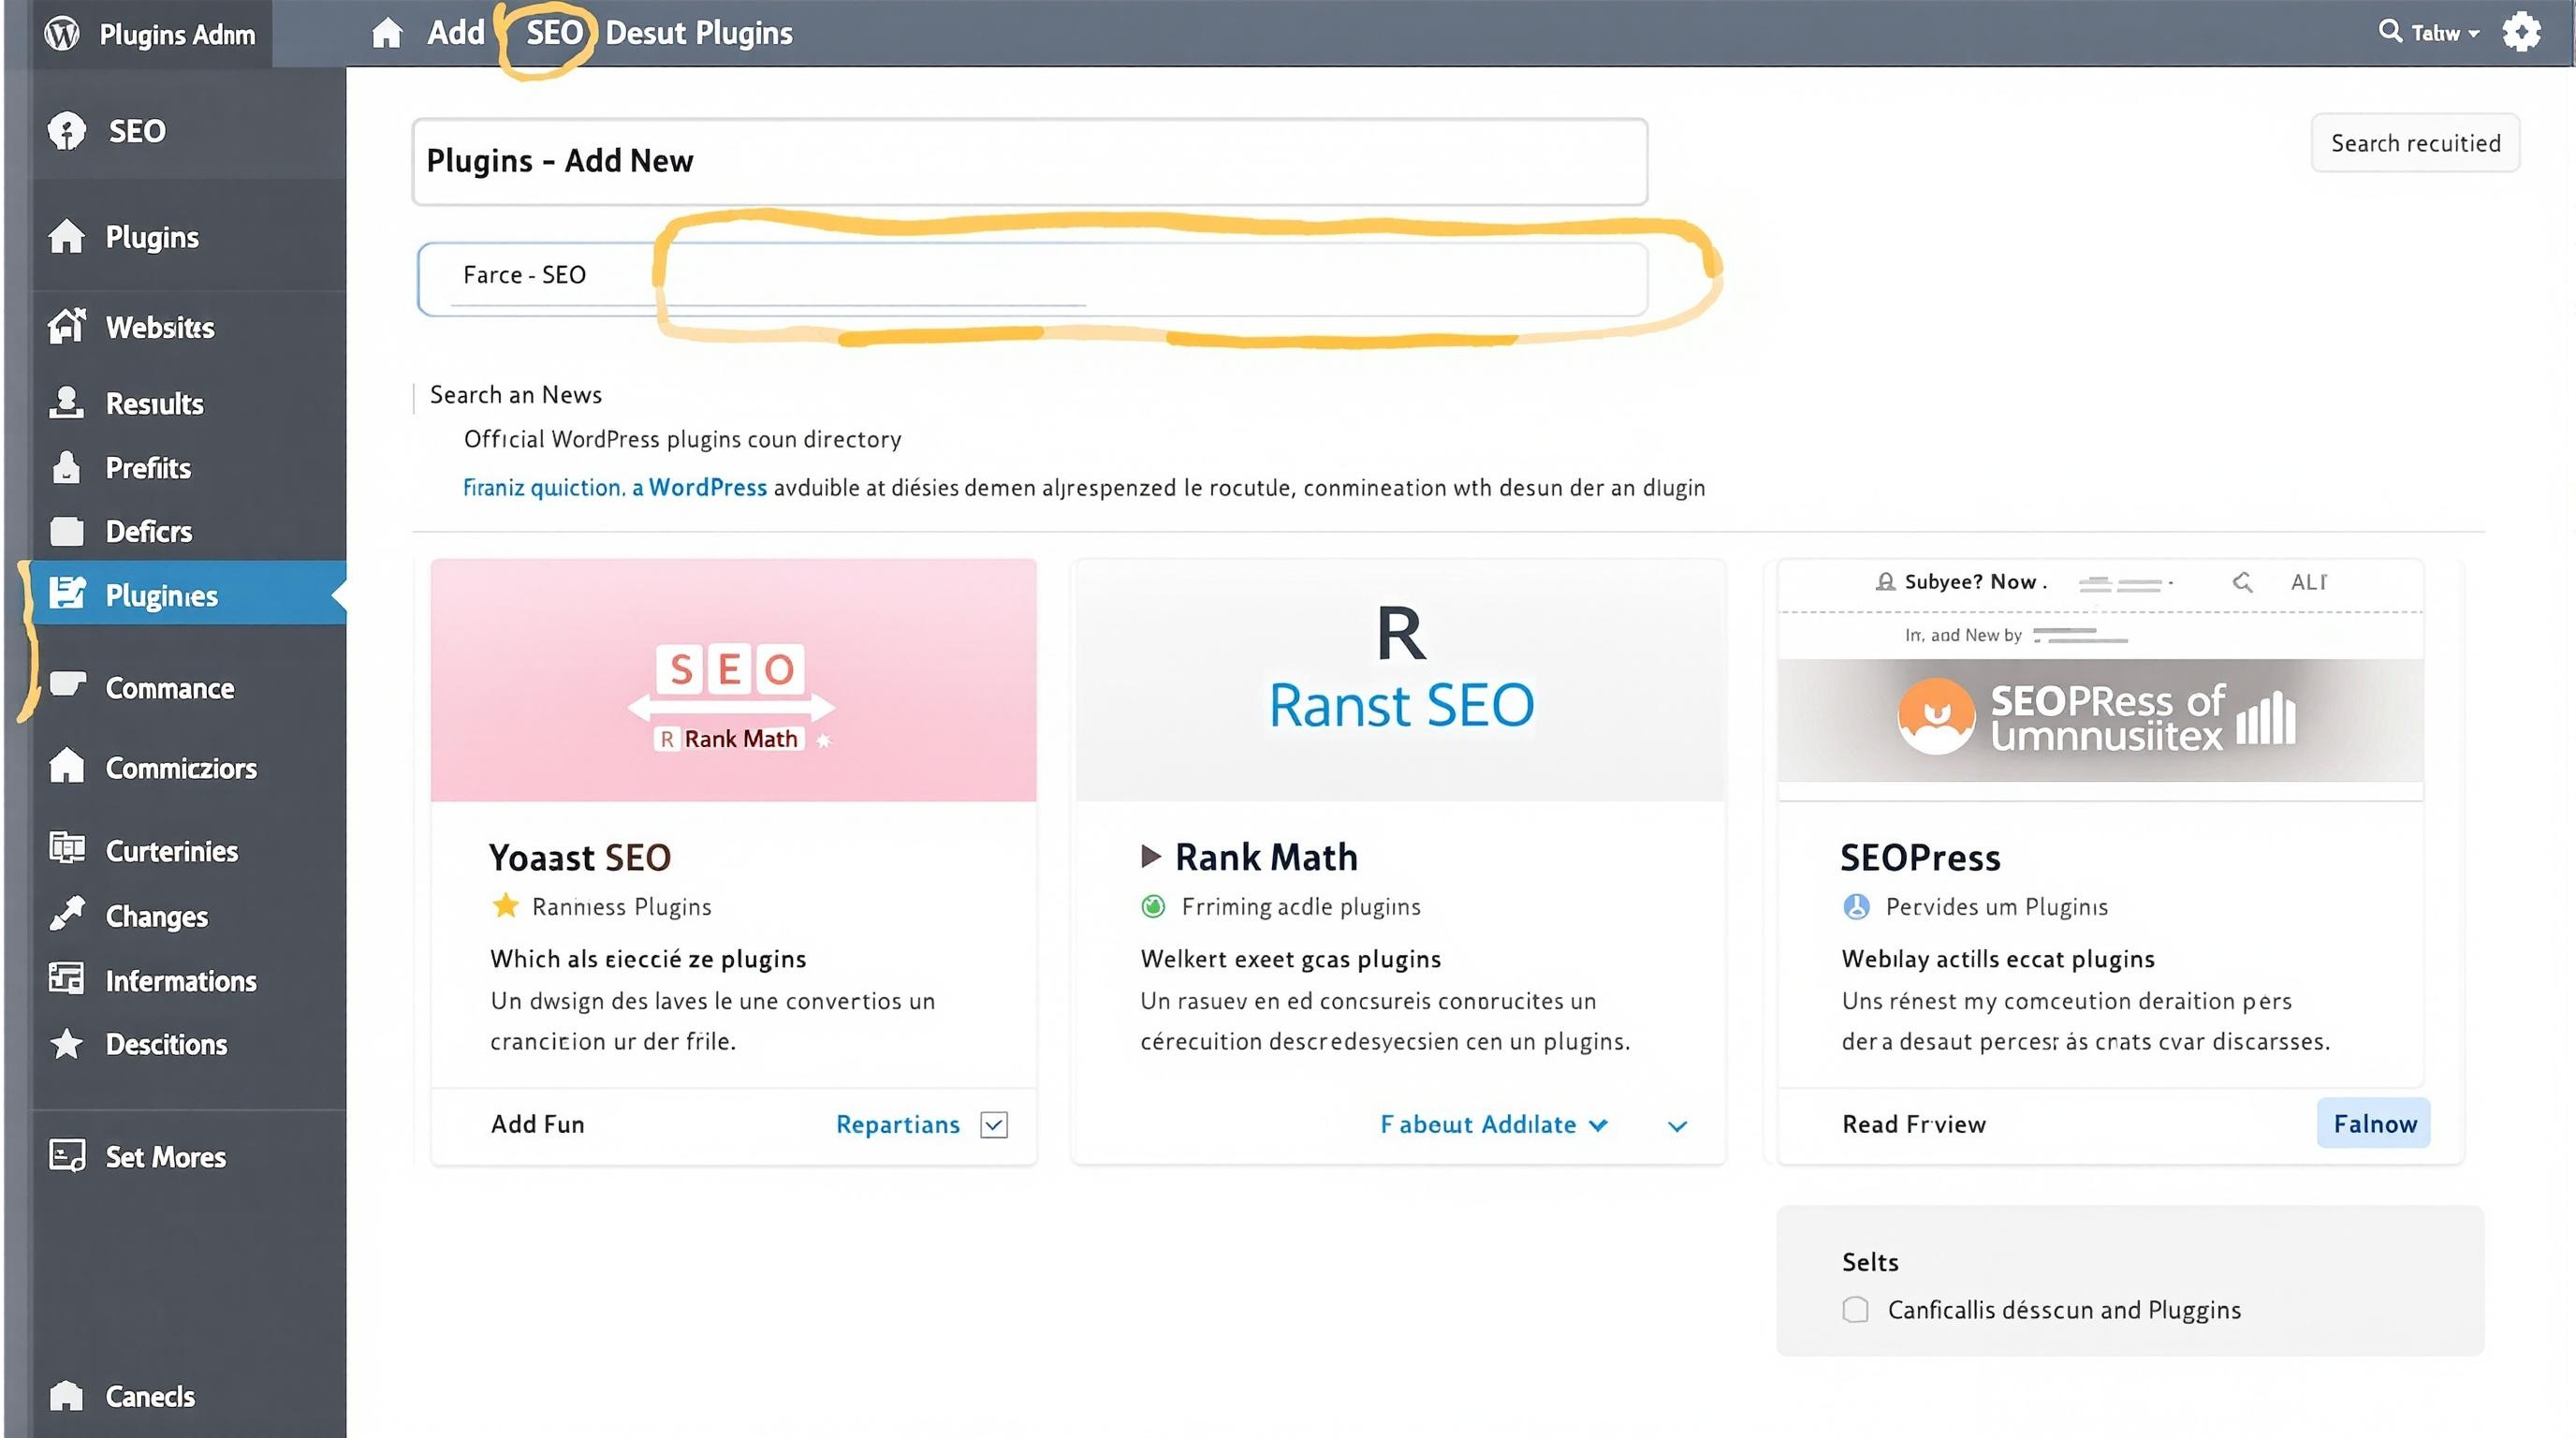Viewport: 2576px width, 1438px height.
Task: Open the Ranst SEO banner thumbnail
Action: tap(1399, 680)
